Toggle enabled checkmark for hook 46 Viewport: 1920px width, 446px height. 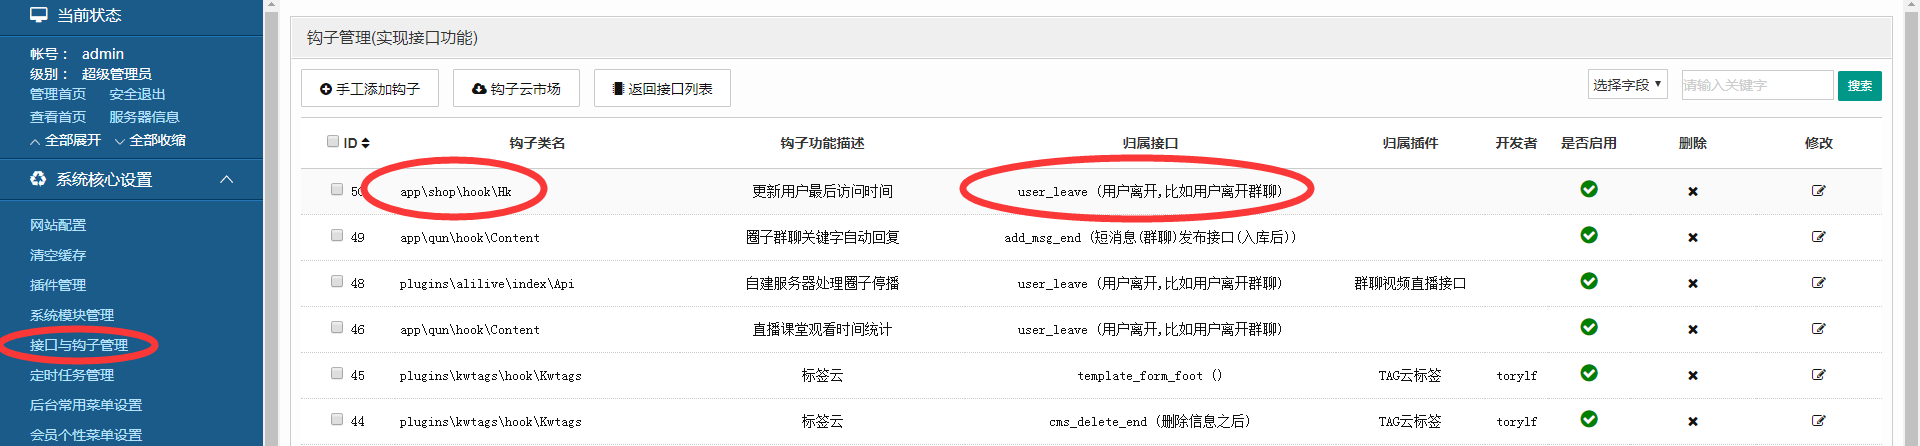coord(1588,327)
